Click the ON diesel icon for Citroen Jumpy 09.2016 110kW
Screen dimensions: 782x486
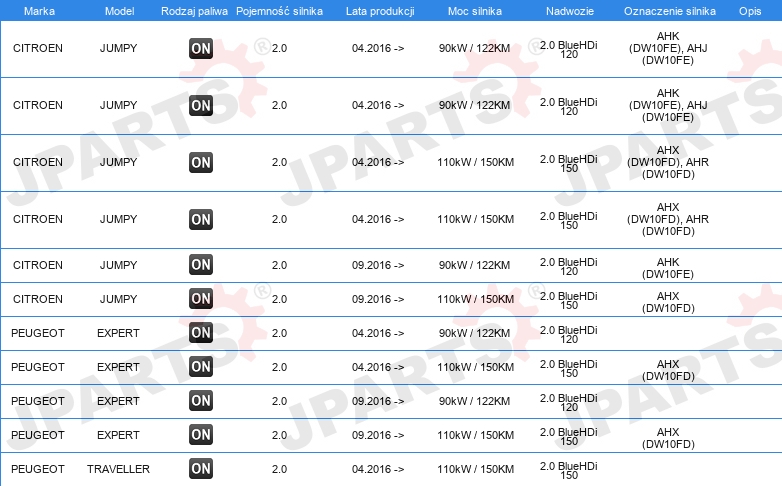[201, 298]
